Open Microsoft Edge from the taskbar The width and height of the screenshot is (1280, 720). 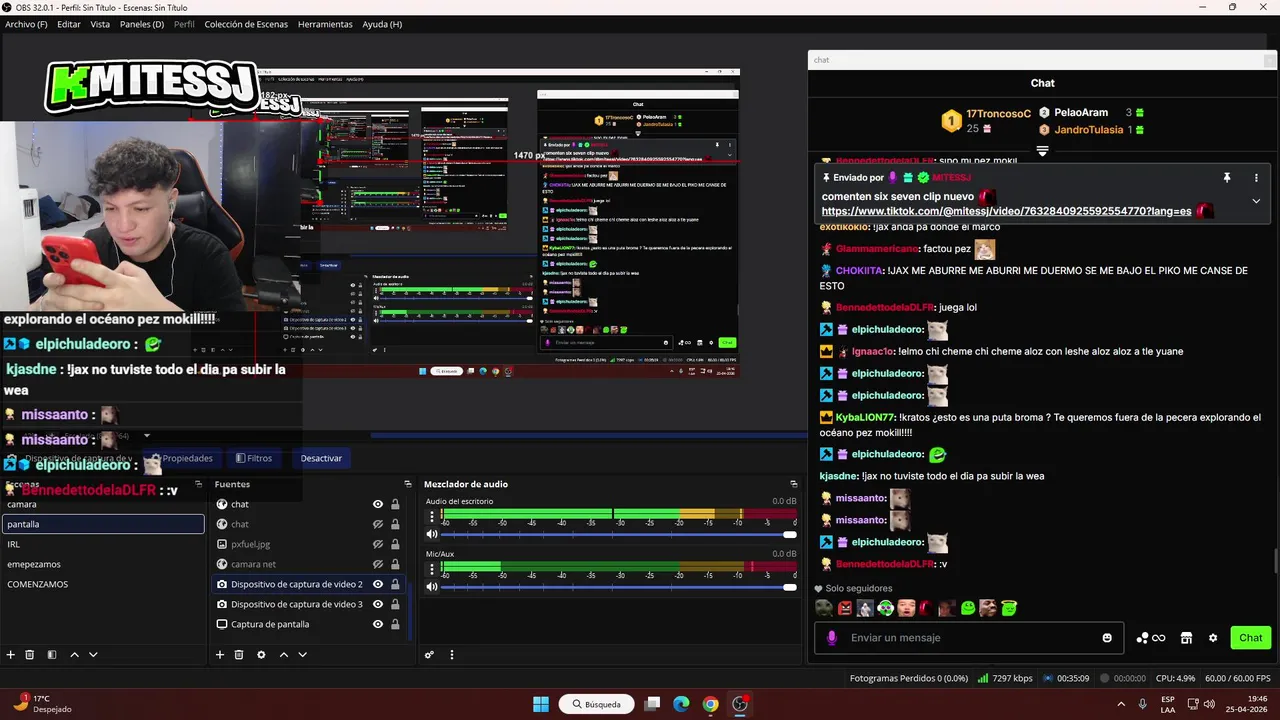(x=681, y=704)
